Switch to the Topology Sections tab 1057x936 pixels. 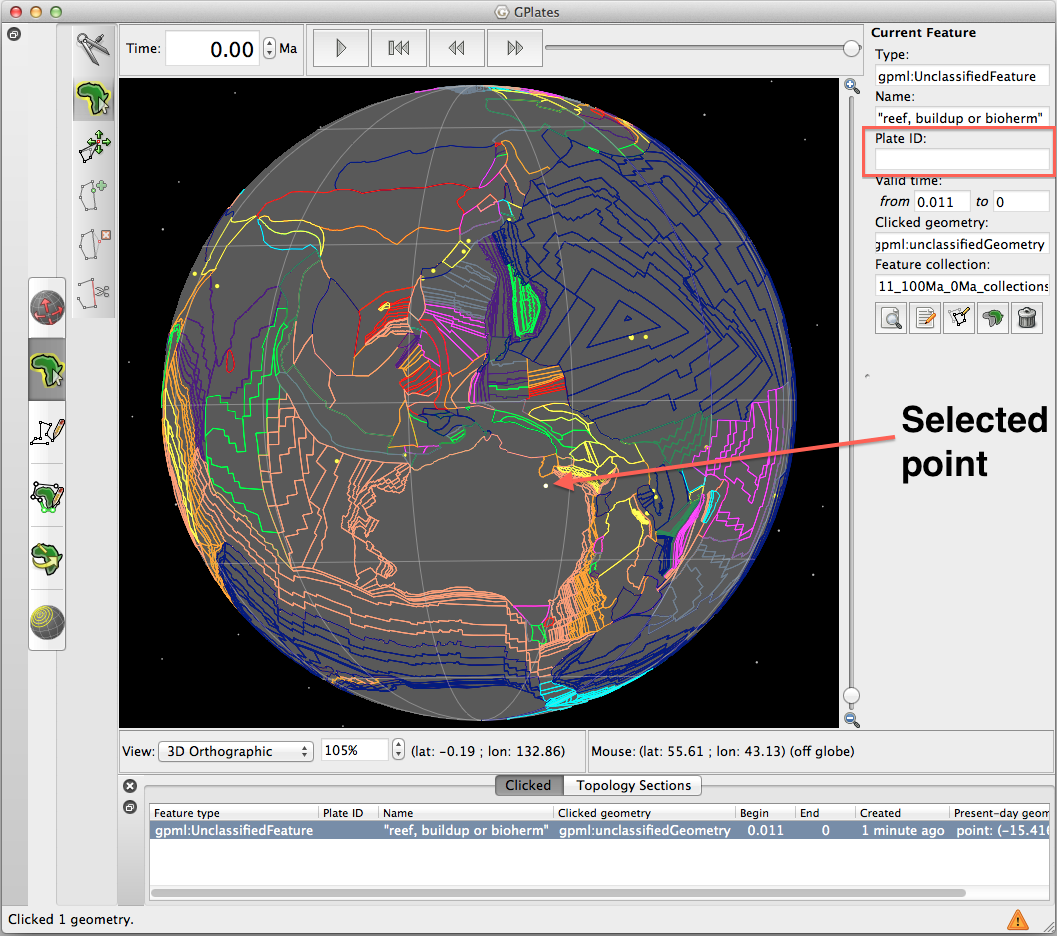coord(633,785)
